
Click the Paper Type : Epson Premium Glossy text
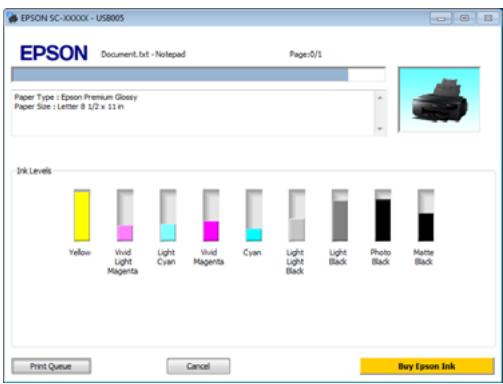(x=76, y=97)
